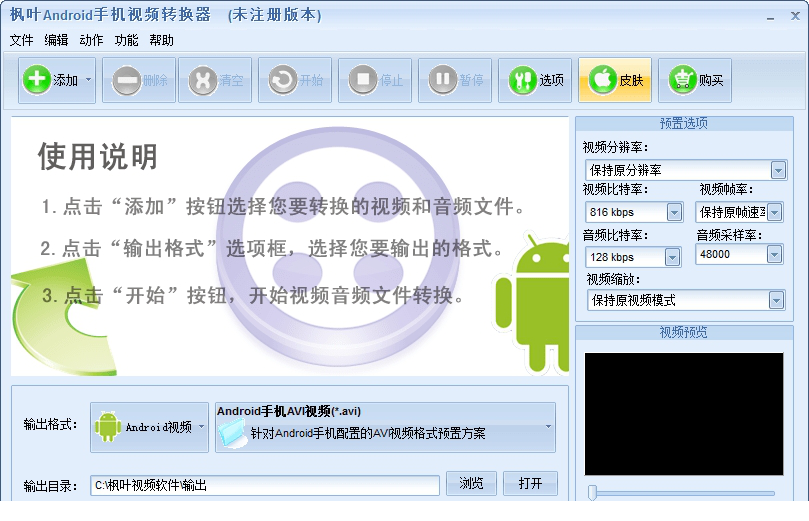Click the black video preview area

click(684, 414)
